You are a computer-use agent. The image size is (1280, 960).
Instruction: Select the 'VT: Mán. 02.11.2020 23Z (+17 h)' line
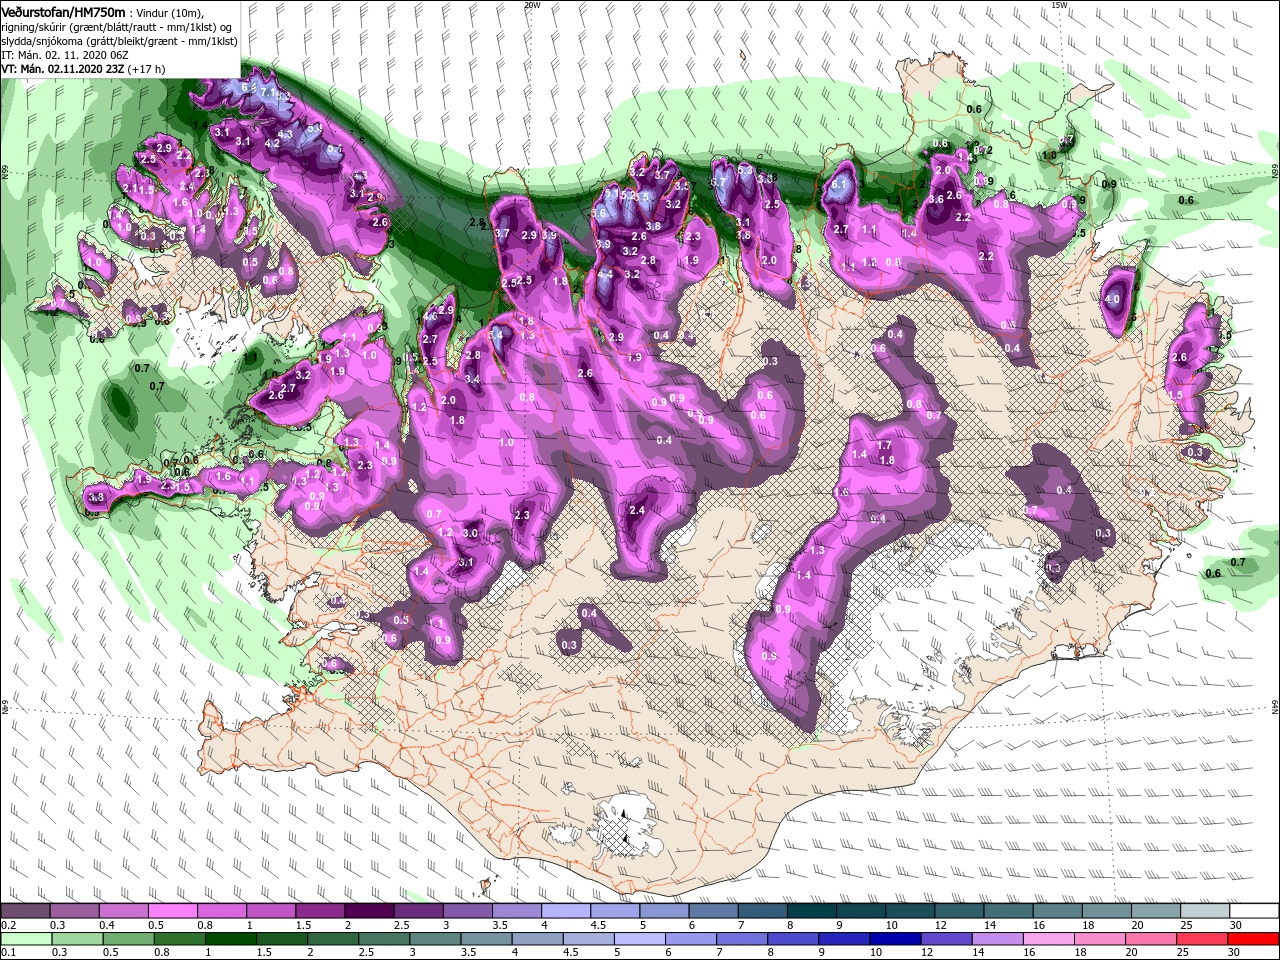click(84, 69)
